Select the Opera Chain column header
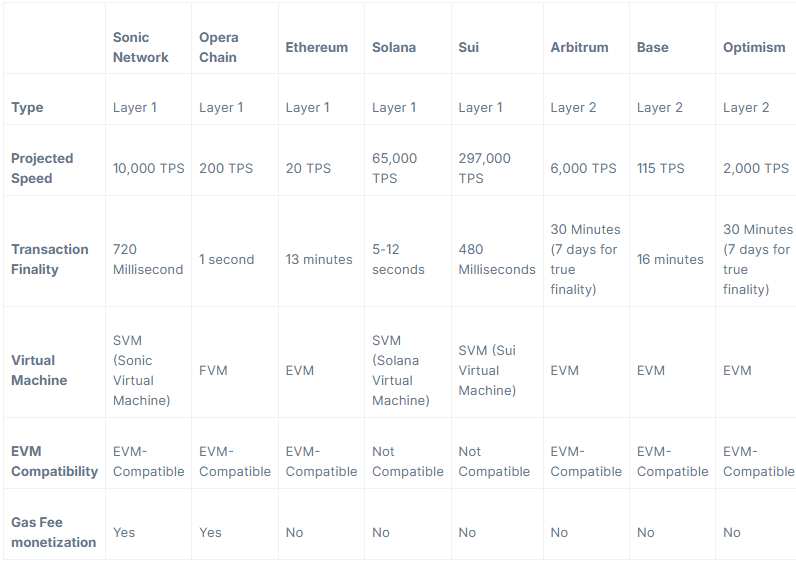 pos(218,47)
